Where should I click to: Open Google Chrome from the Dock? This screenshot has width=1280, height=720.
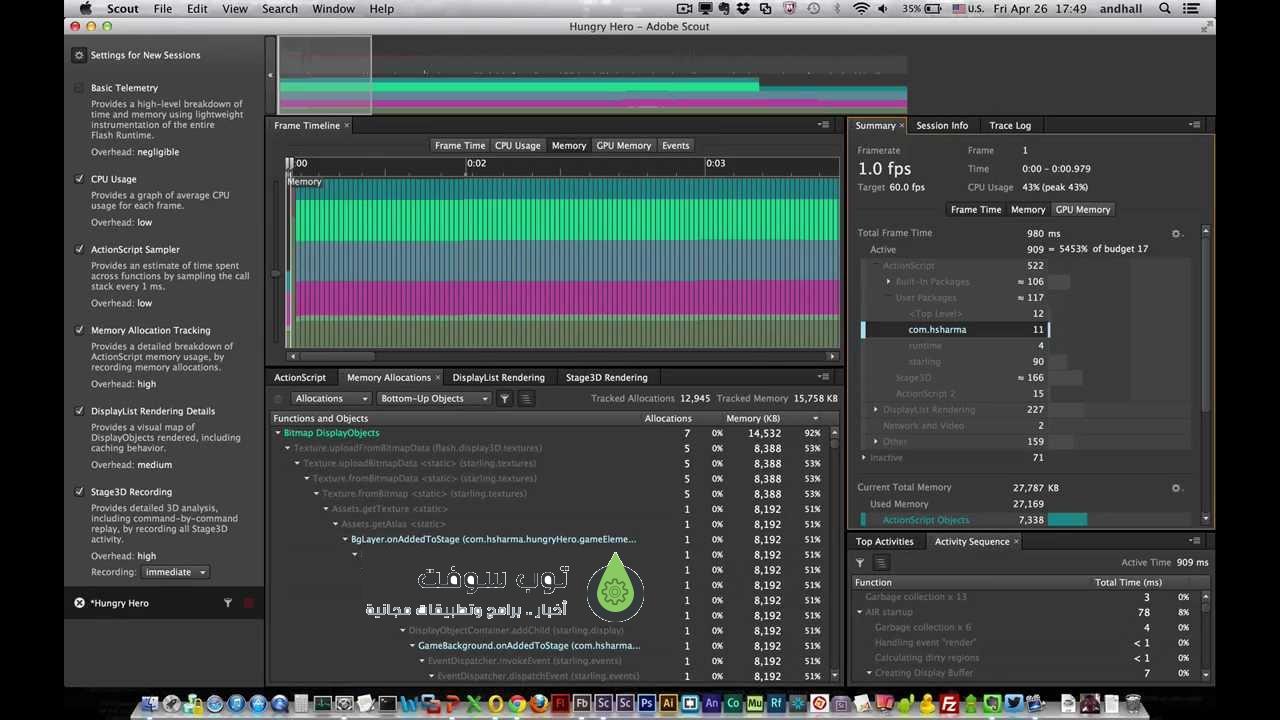pyautogui.click(x=517, y=704)
